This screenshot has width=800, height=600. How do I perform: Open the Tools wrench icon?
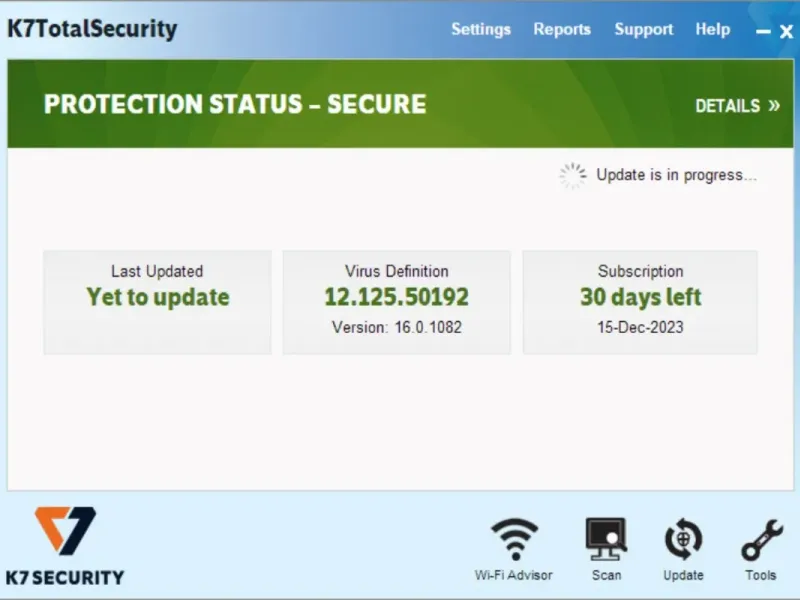point(762,540)
